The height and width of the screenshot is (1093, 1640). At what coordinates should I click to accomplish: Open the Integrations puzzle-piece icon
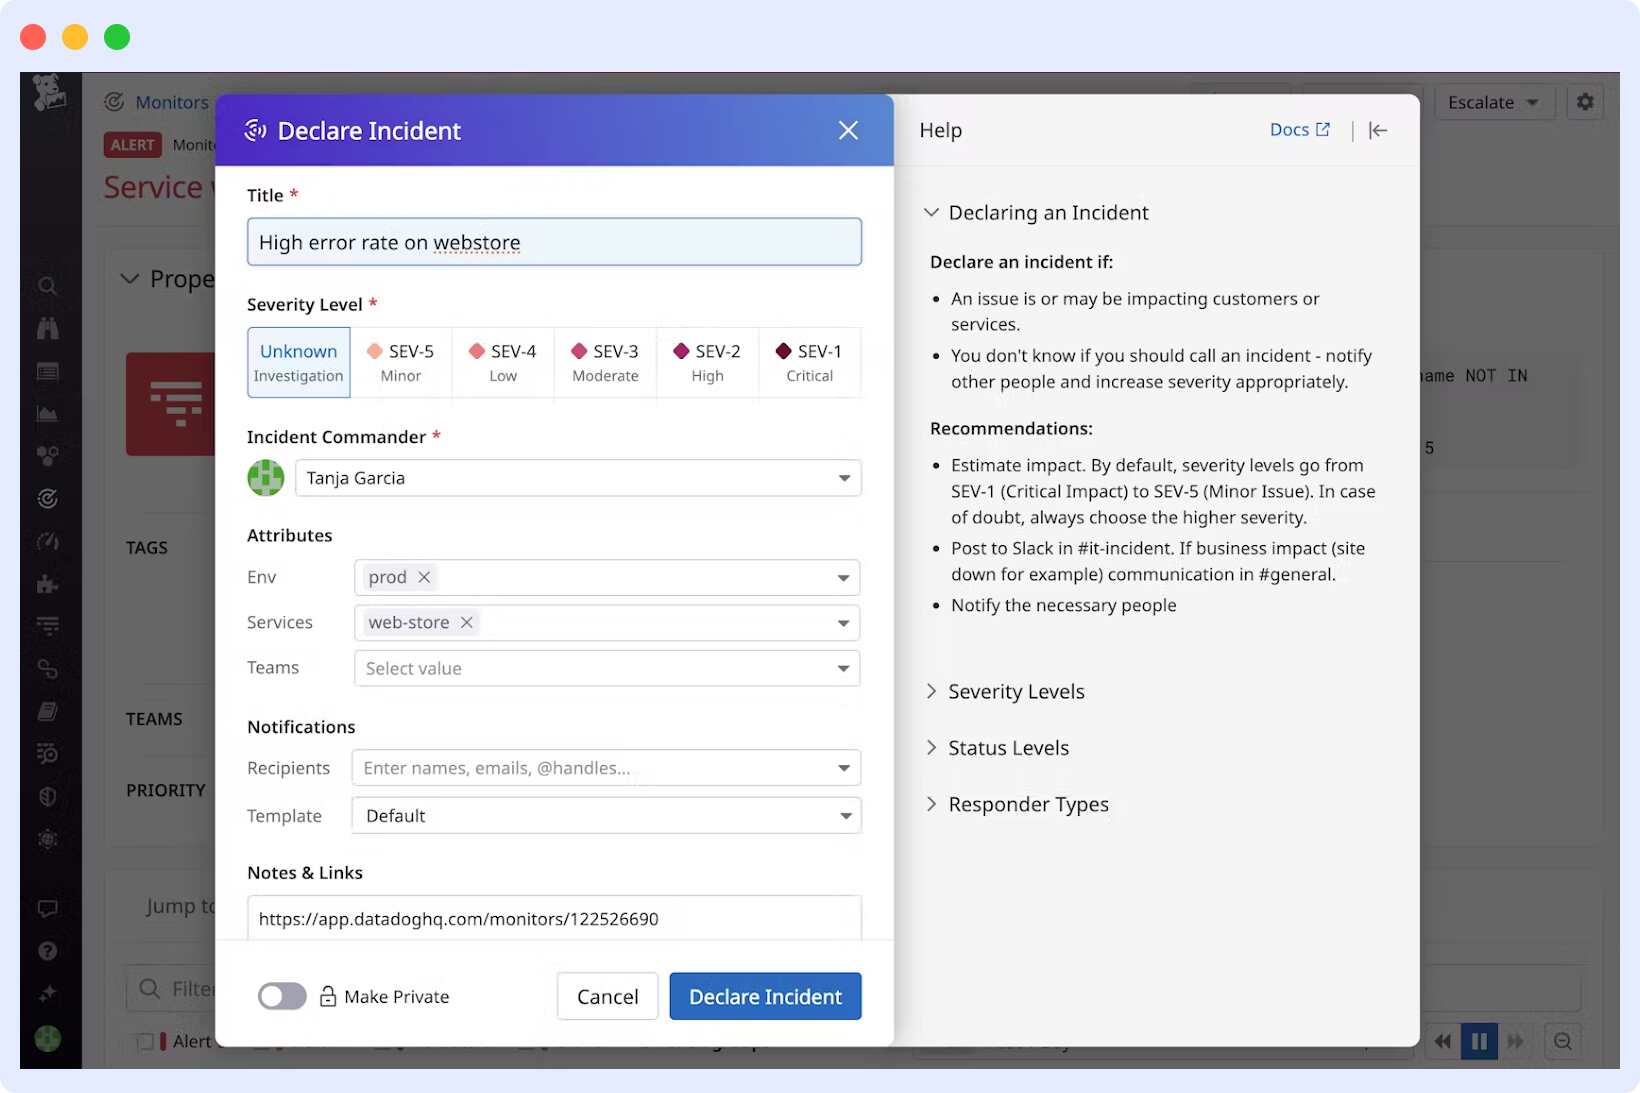47,584
